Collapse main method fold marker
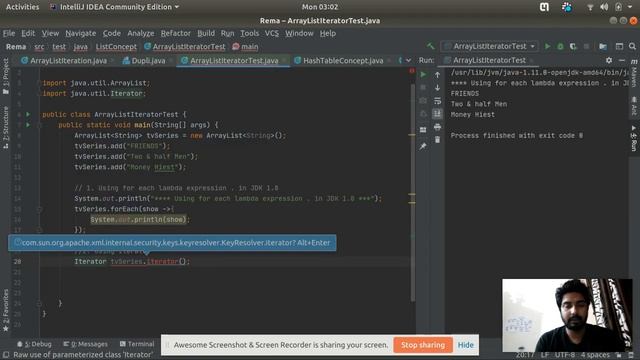This screenshot has height=360, width=640. coord(40,125)
